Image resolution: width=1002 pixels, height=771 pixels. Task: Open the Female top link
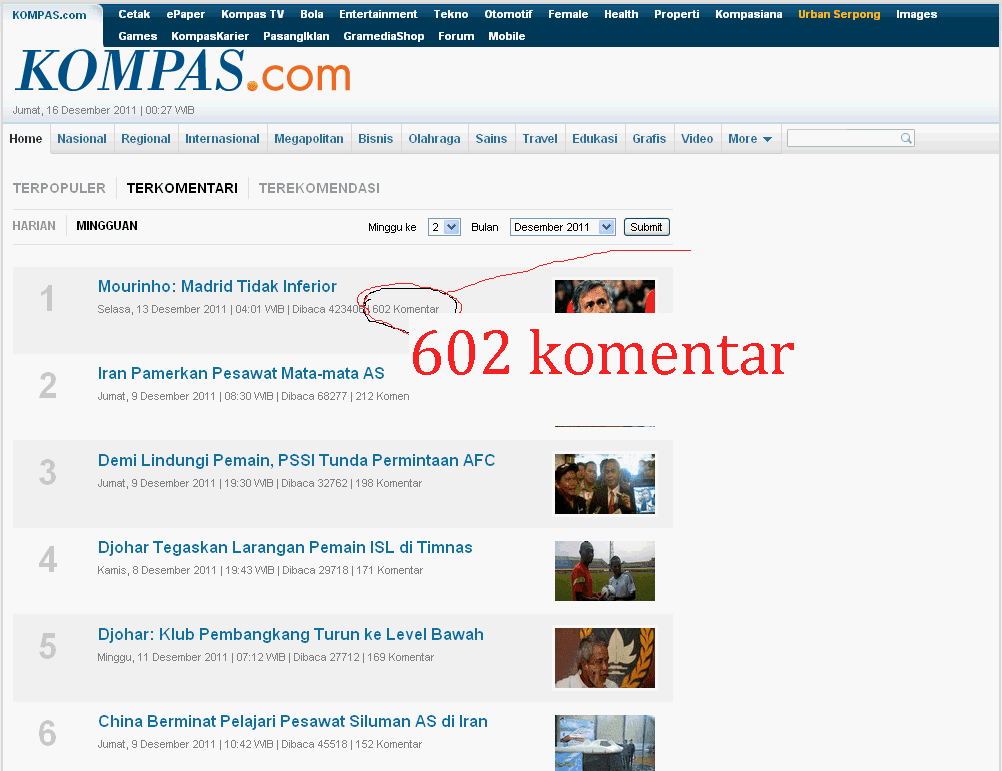coord(568,14)
